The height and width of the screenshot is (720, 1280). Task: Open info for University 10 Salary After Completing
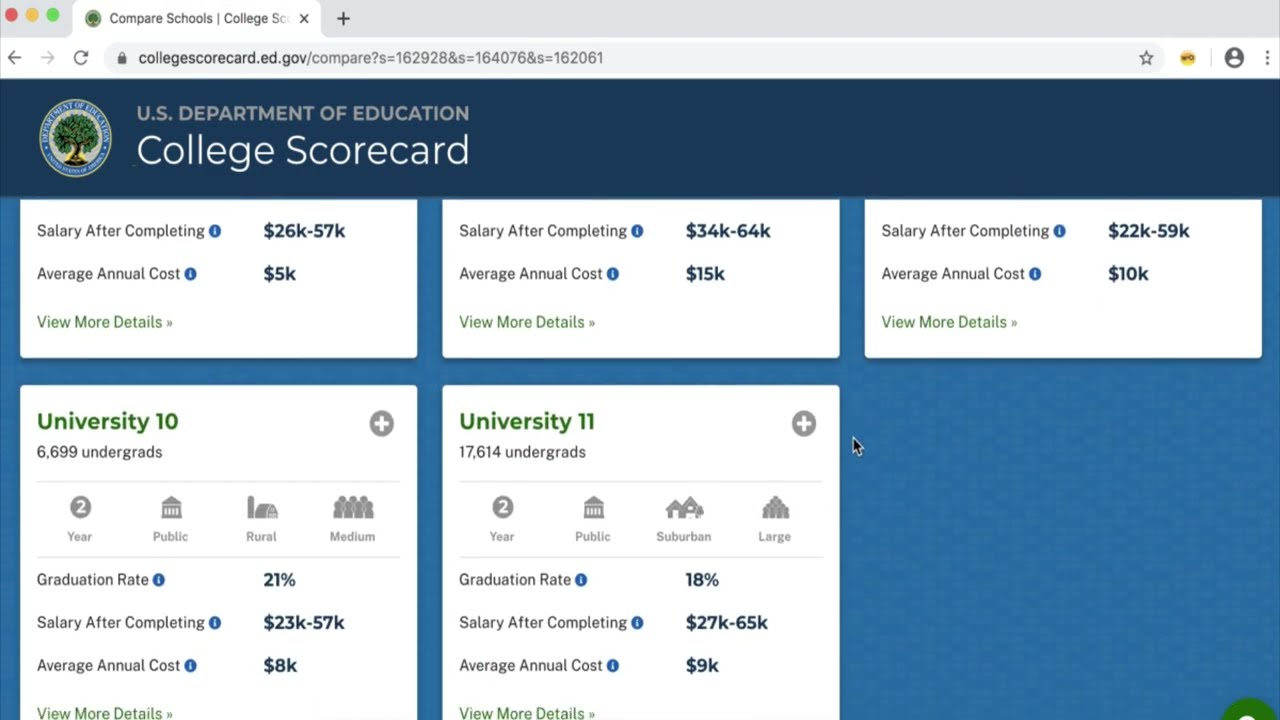(x=214, y=623)
